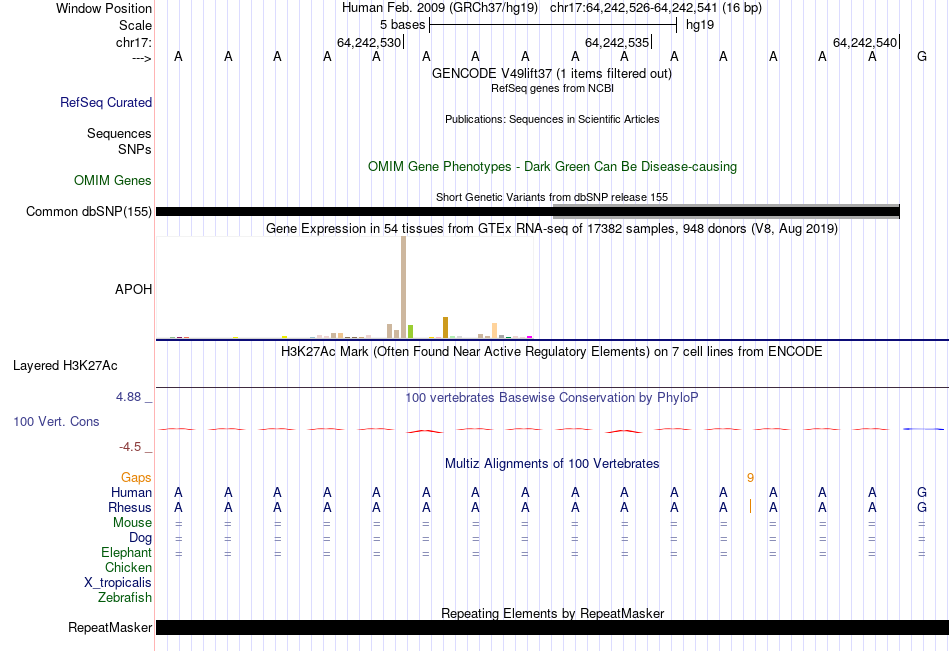Image resolution: width=950 pixels, height=651 pixels.
Task: Click the G base in reference sequence row
Action: (x=922, y=56)
